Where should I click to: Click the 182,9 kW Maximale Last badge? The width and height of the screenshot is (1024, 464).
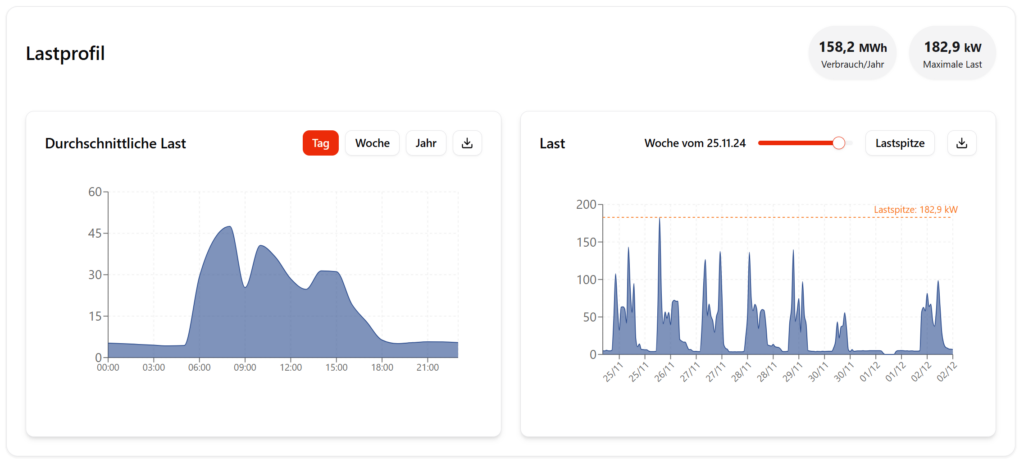point(952,53)
